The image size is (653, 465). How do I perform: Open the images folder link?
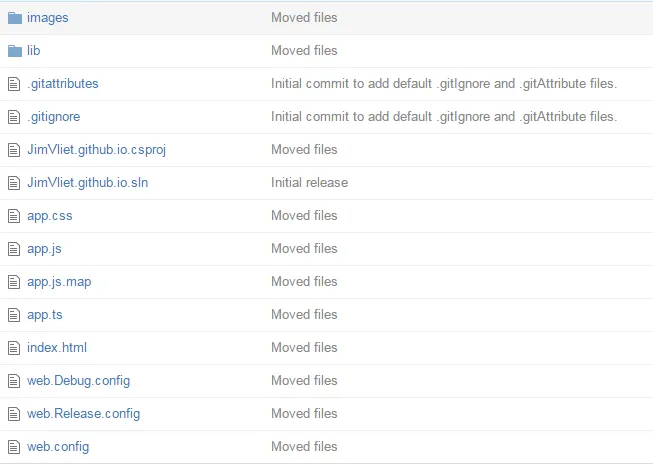click(x=48, y=18)
